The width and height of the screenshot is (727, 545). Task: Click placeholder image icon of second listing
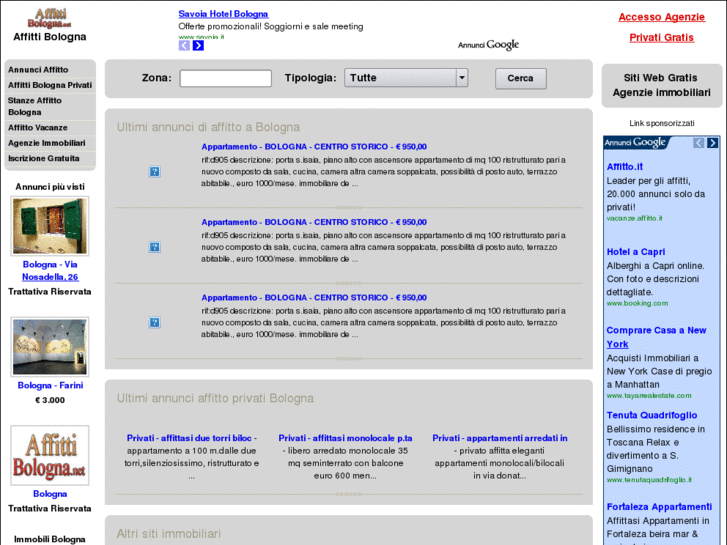tap(154, 247)
